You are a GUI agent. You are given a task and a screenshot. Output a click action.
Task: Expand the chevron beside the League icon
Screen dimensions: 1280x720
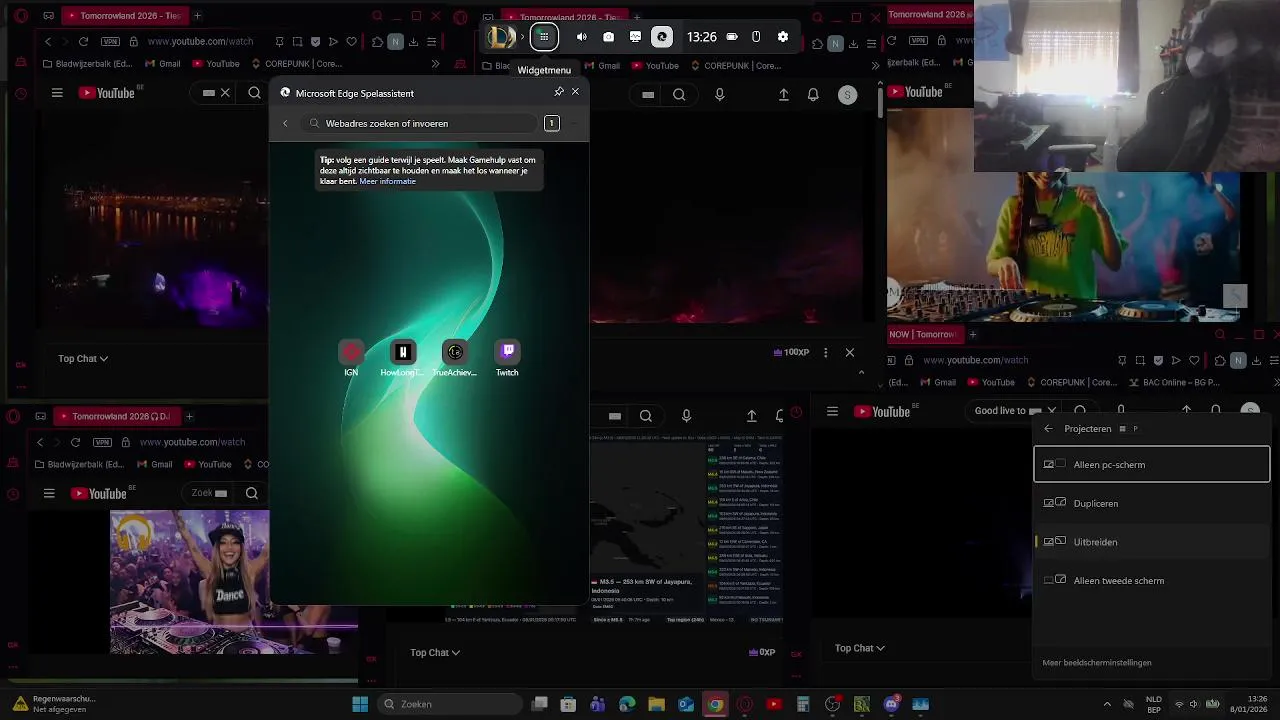pos(522,37)
